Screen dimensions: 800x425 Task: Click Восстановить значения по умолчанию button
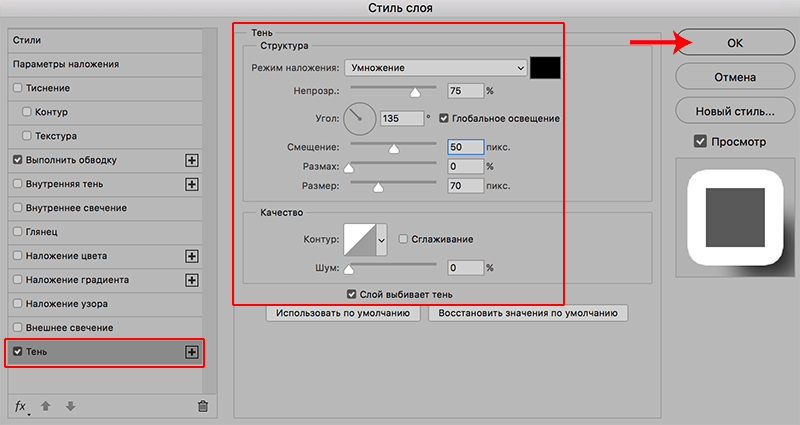[x=528, y=313]
